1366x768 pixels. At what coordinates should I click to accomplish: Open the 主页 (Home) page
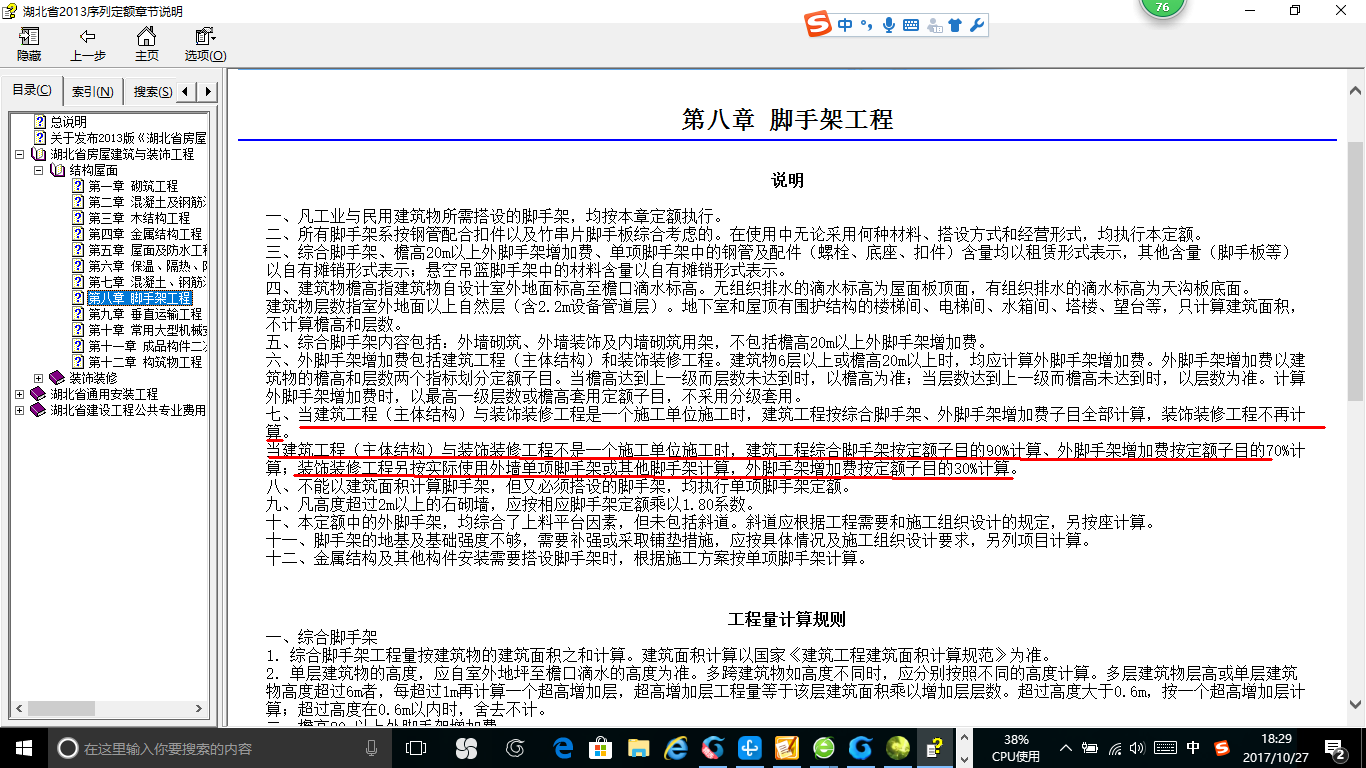click(147, 45)
